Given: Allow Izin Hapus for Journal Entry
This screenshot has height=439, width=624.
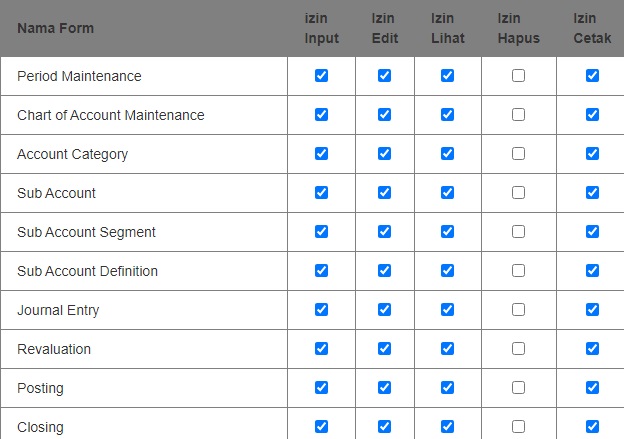Looking at the screenshot, I should click(518, 310).
